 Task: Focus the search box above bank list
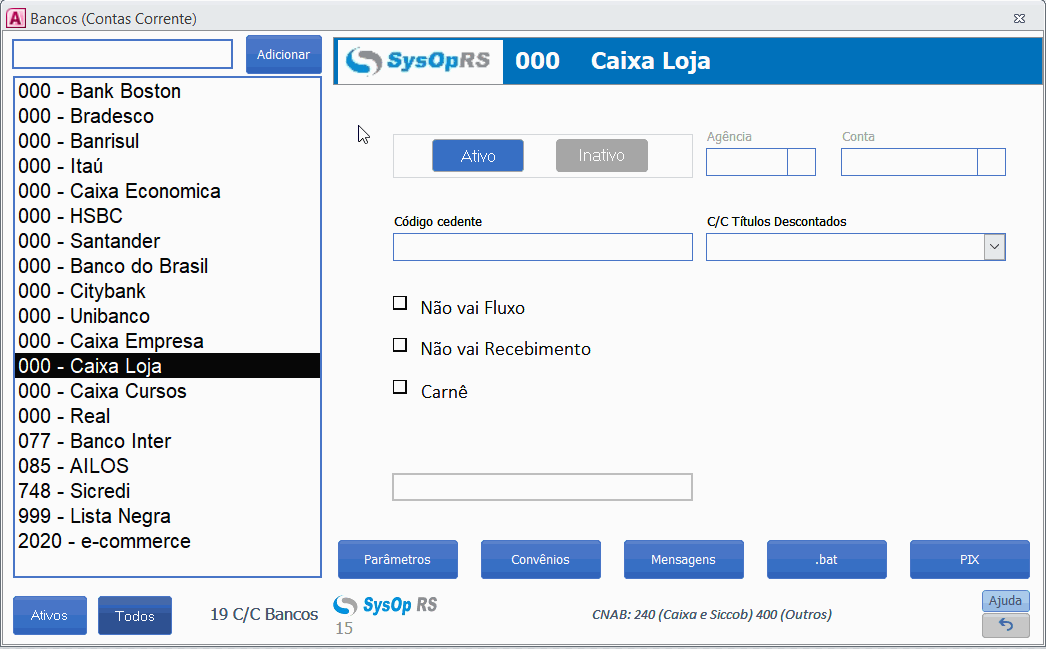123,54
